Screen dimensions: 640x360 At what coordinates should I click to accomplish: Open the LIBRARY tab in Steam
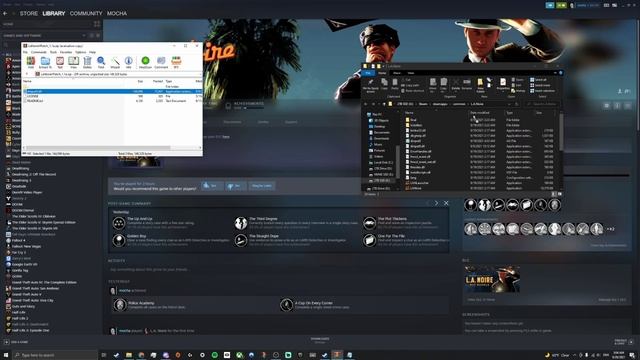(x=54, y=13)
